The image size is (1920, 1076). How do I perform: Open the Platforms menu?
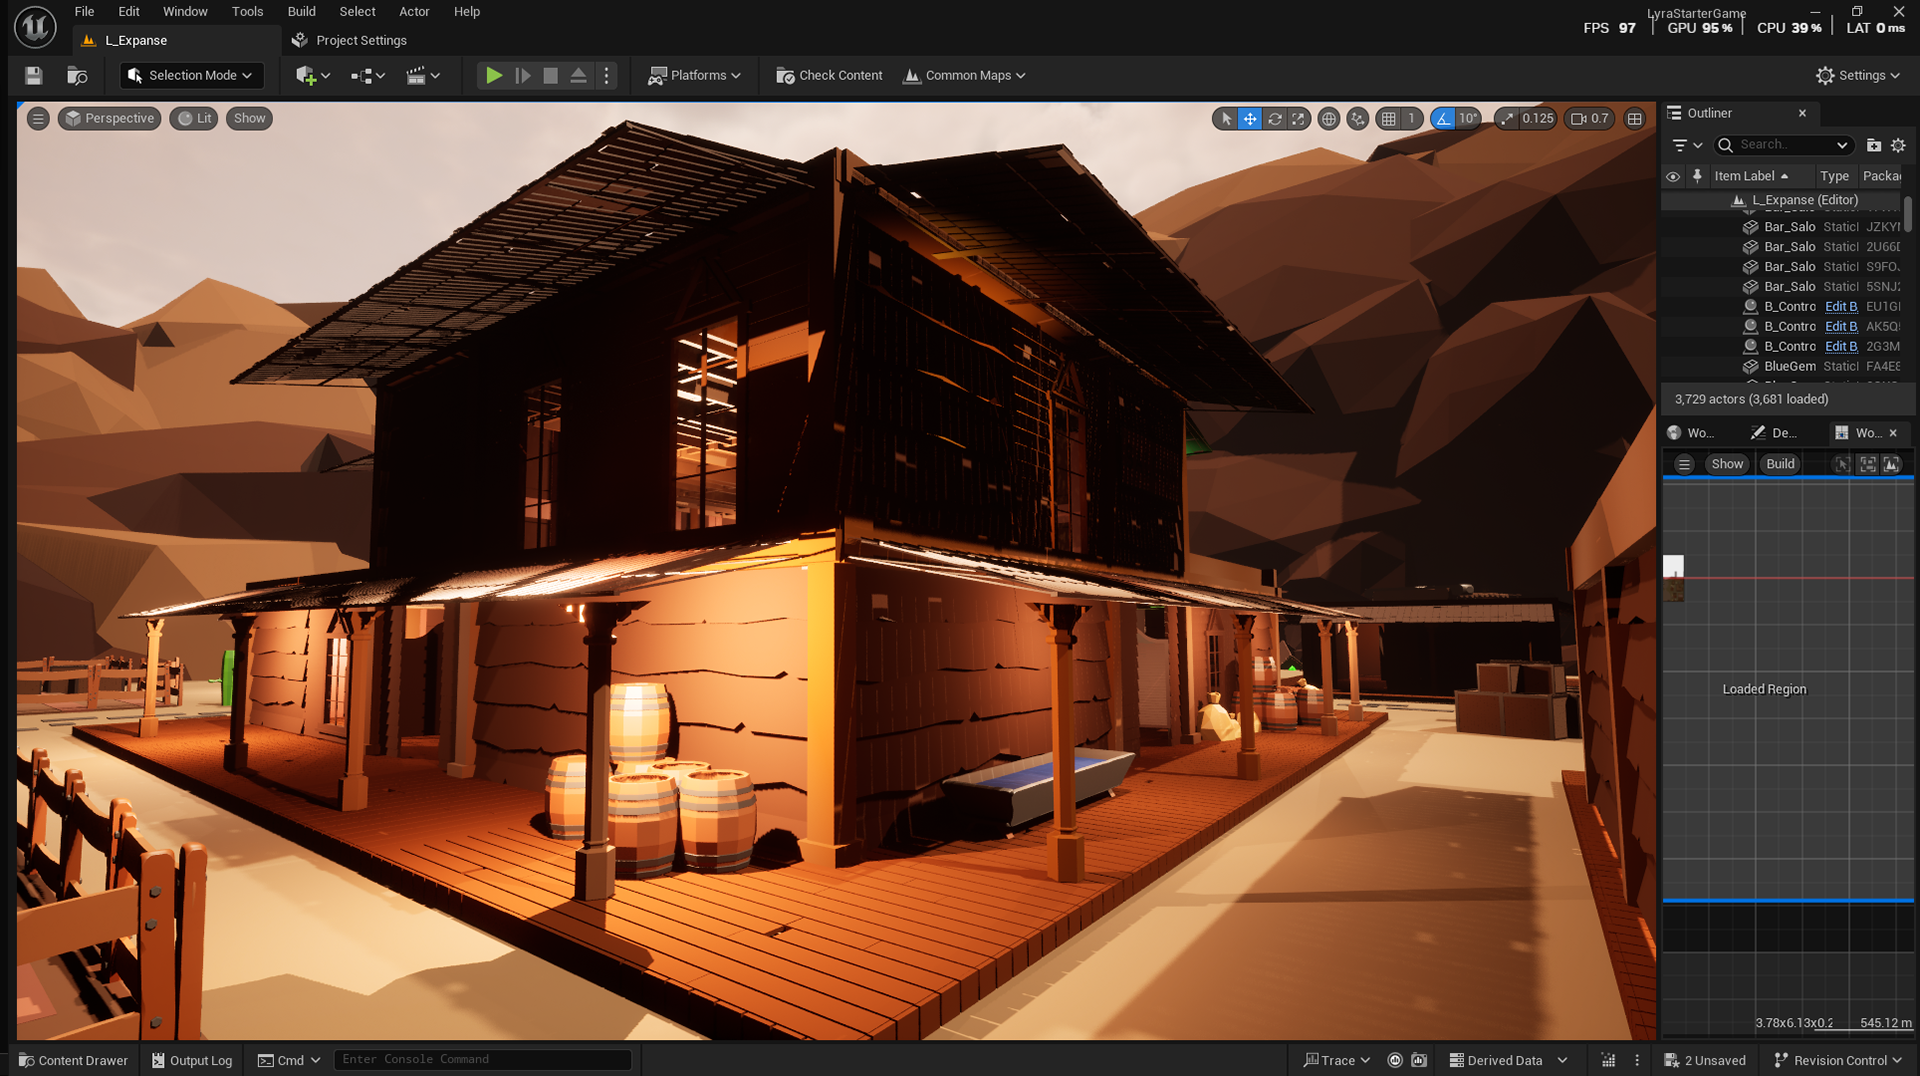click(695, 76)
